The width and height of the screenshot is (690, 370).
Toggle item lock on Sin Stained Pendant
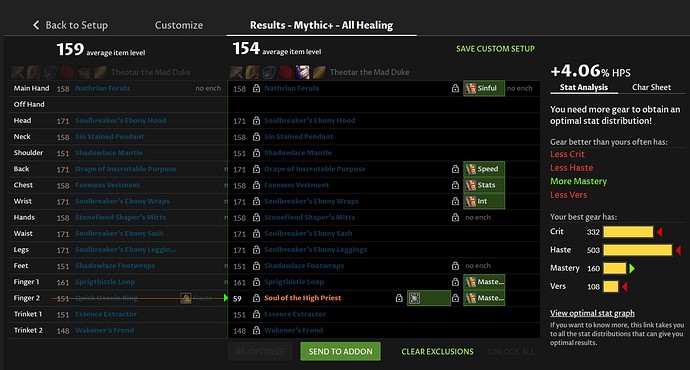click(256, 137)
